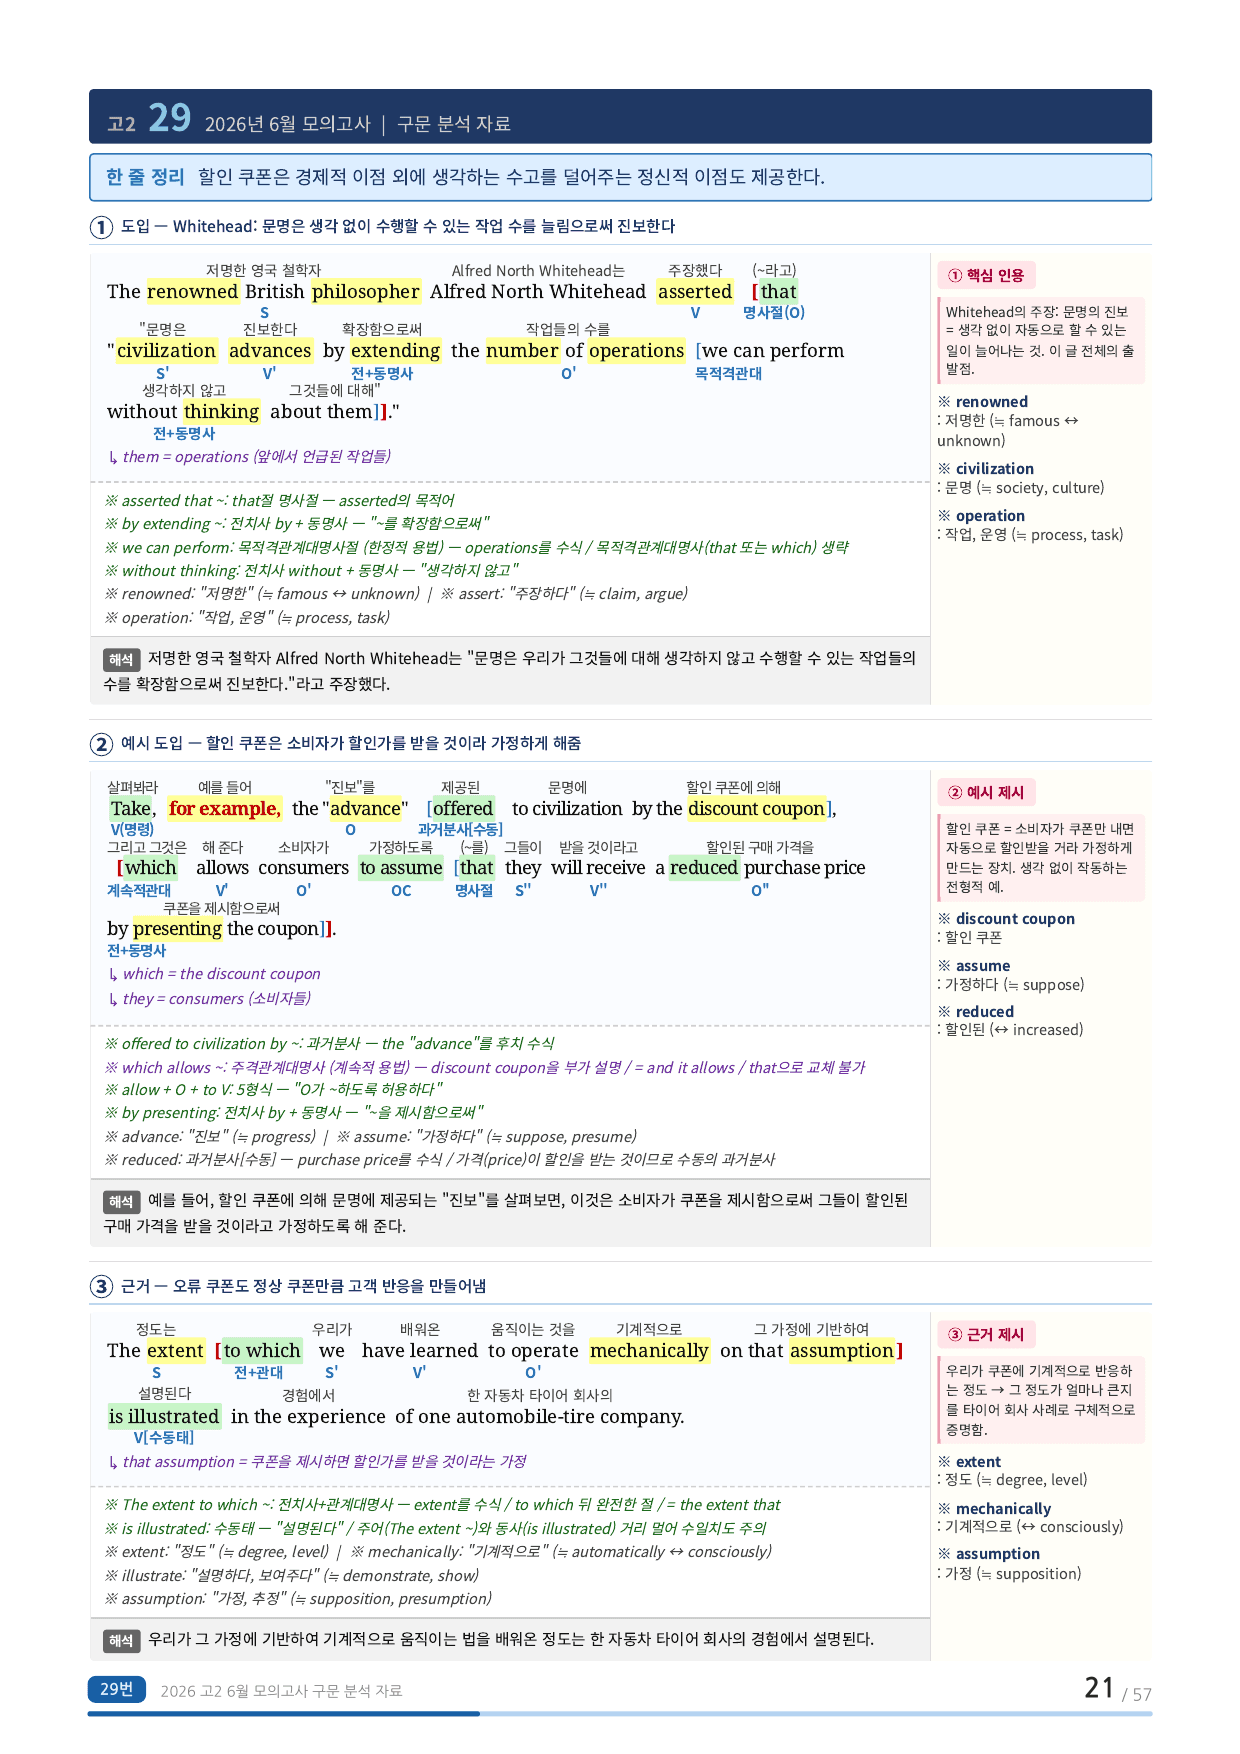Click the note "they = consumers (소비자들)"
Viewport: 1240px width, 1754px height.
pyautogui.click(x=209, y=998)
